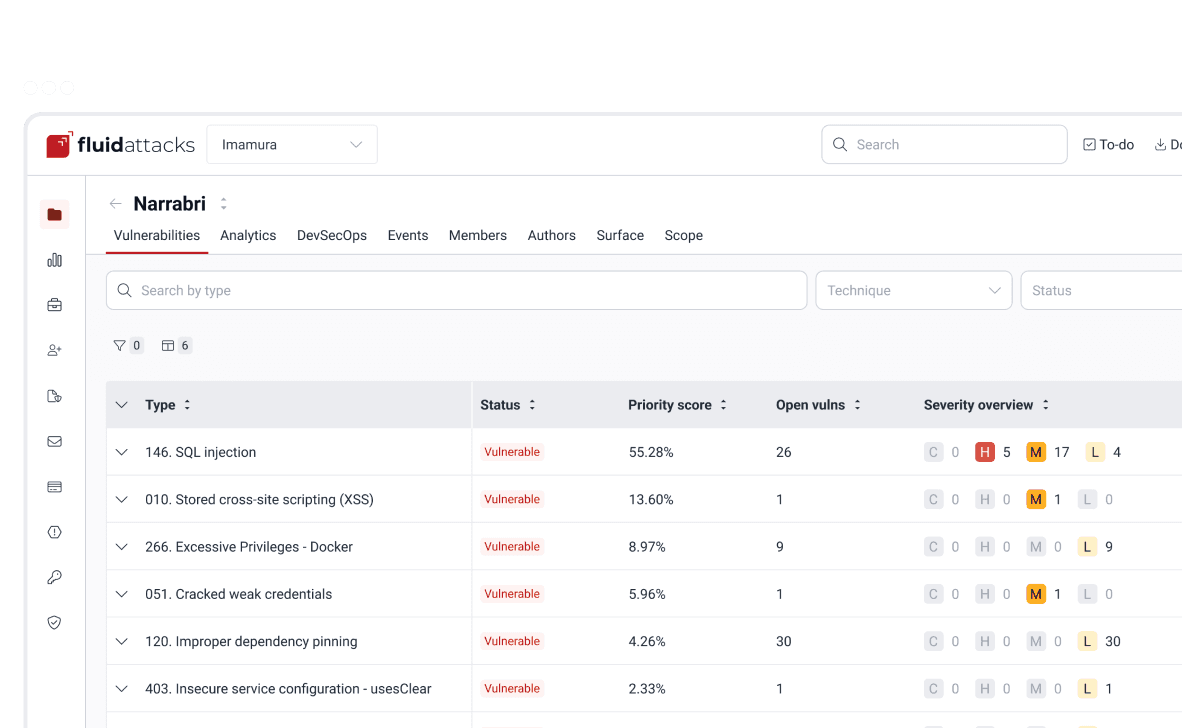
Task: Focus the top Search field
Action: [944, 144]
